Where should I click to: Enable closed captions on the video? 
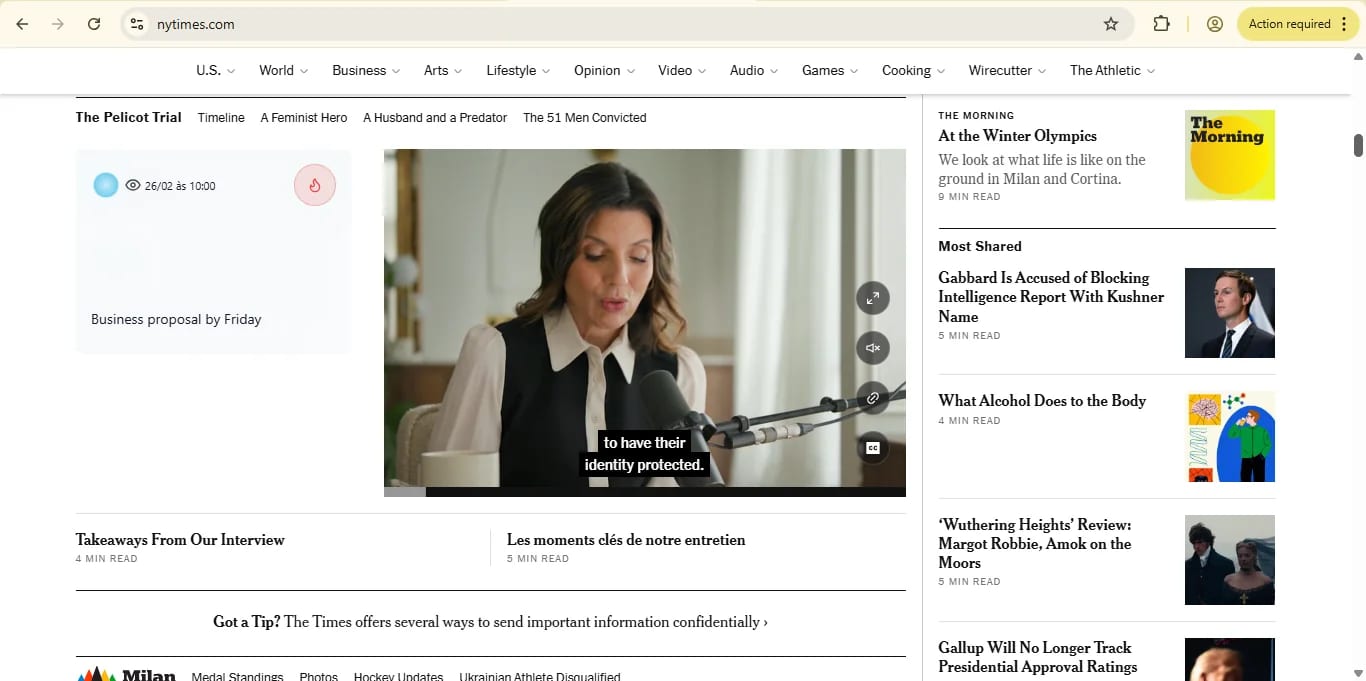(872, 448)
